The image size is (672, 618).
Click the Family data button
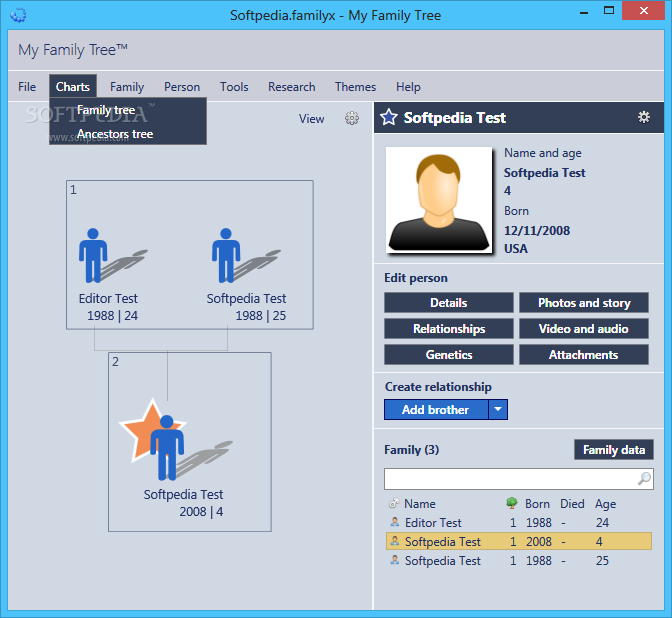point(614,450)
